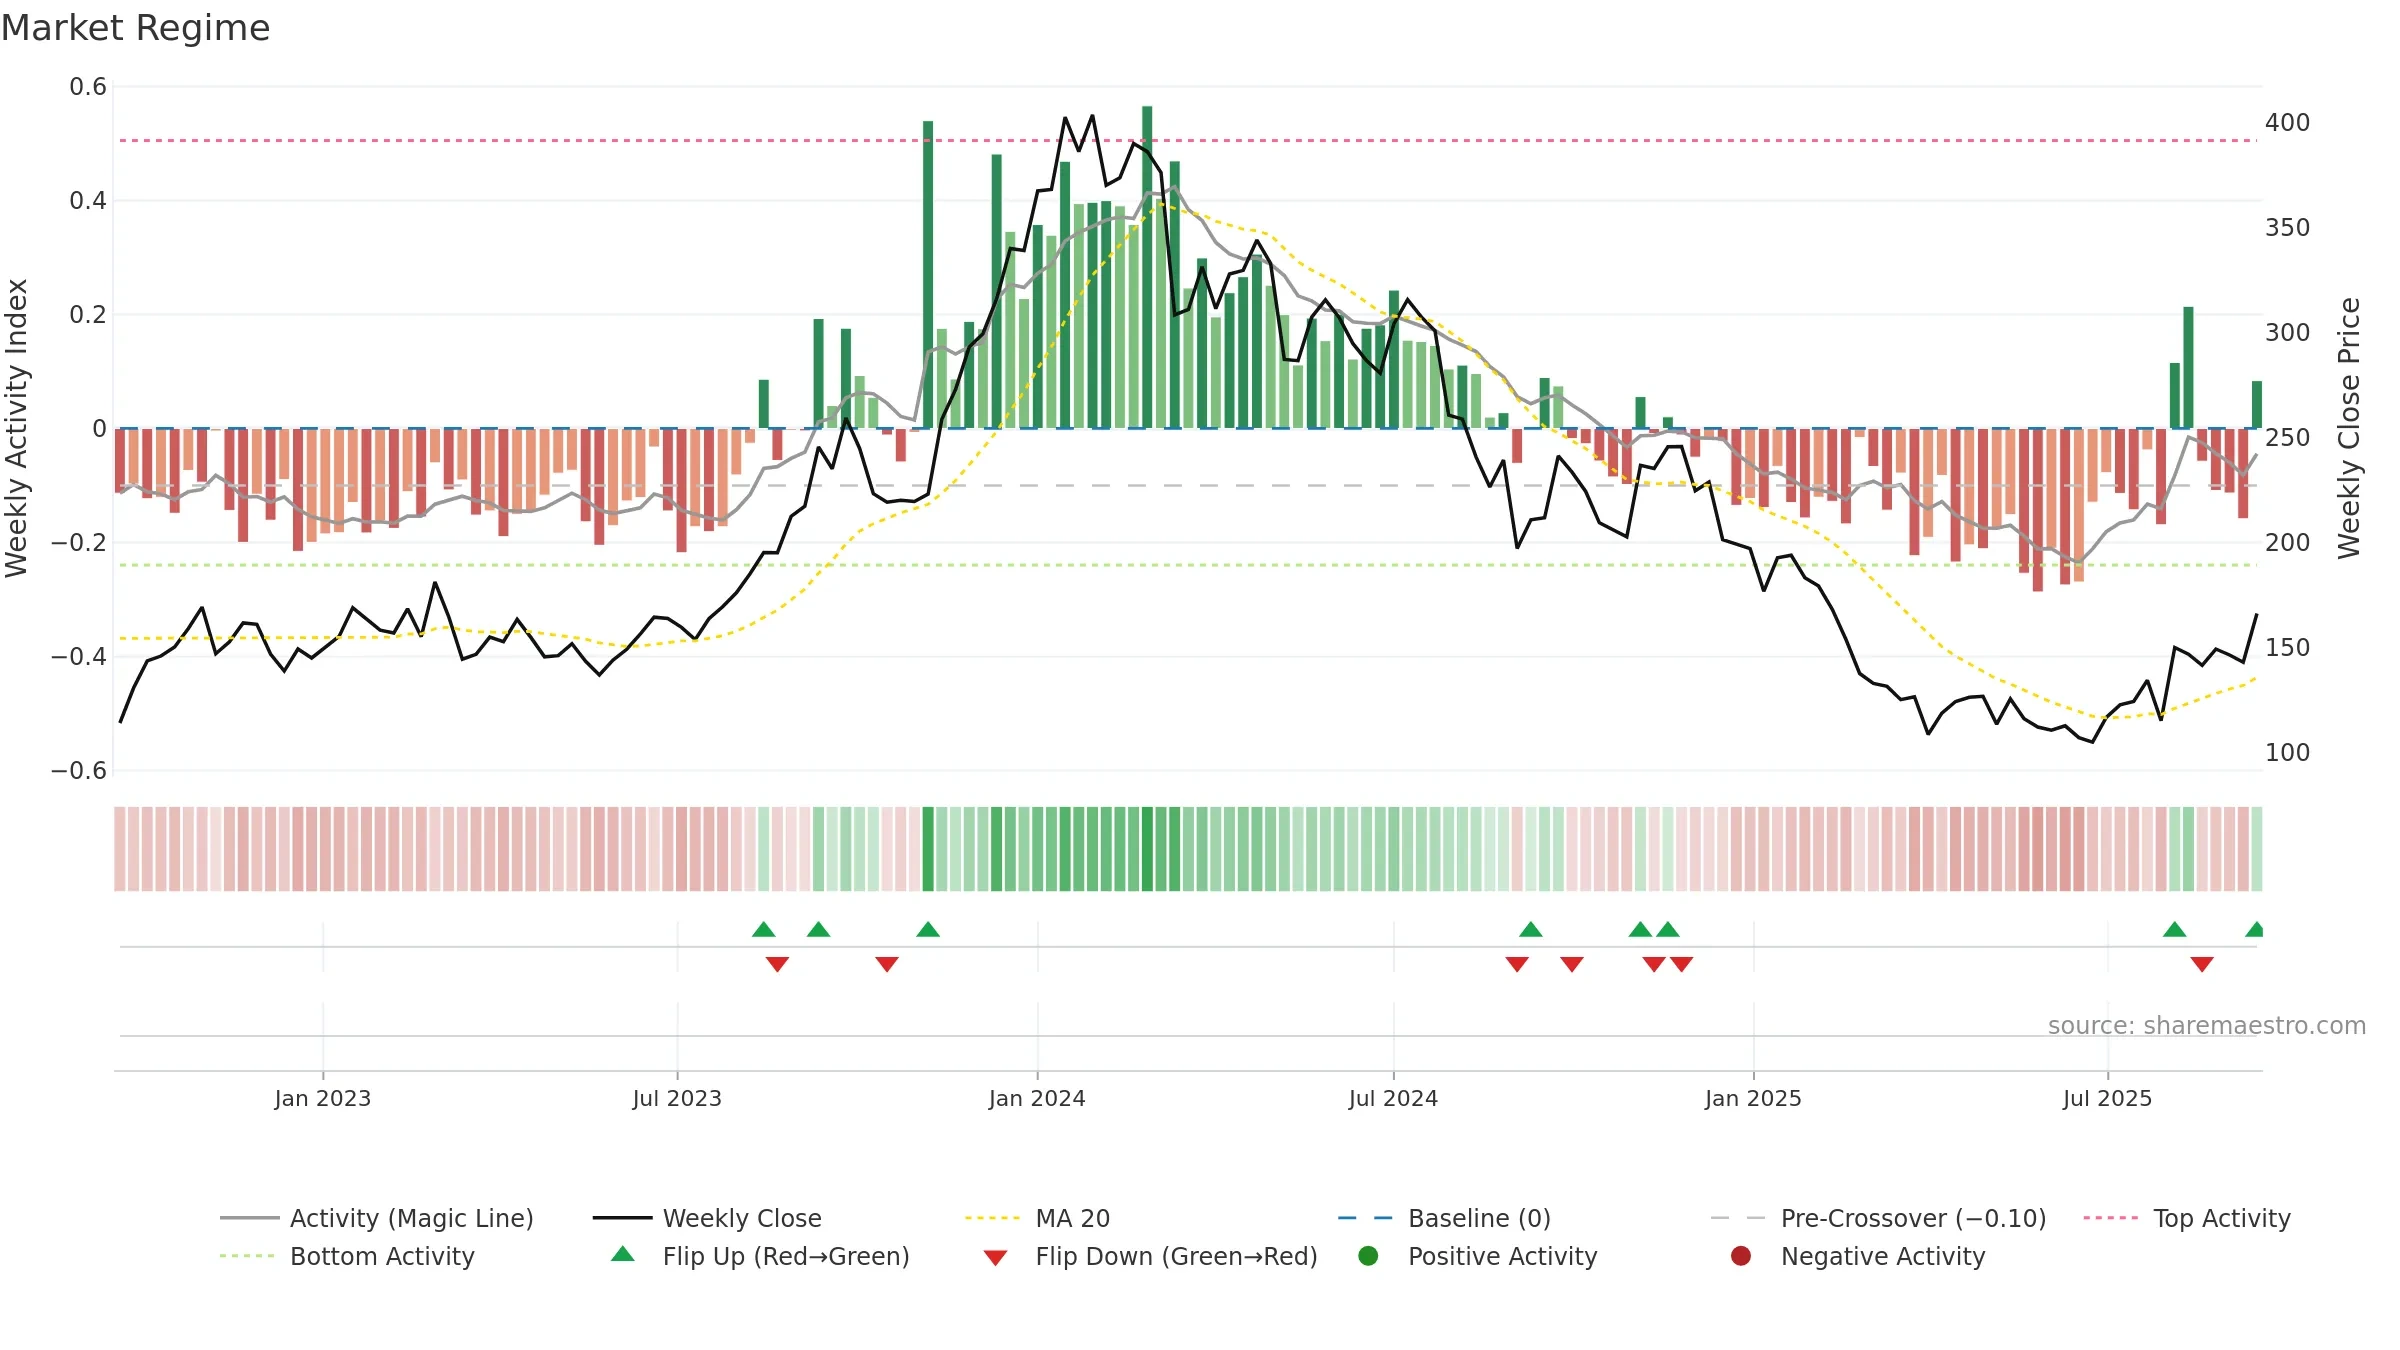Click source: sharemaestro.com text
Image resolution: width=2400 pixels, height=1350 pixels.
2207,1025
